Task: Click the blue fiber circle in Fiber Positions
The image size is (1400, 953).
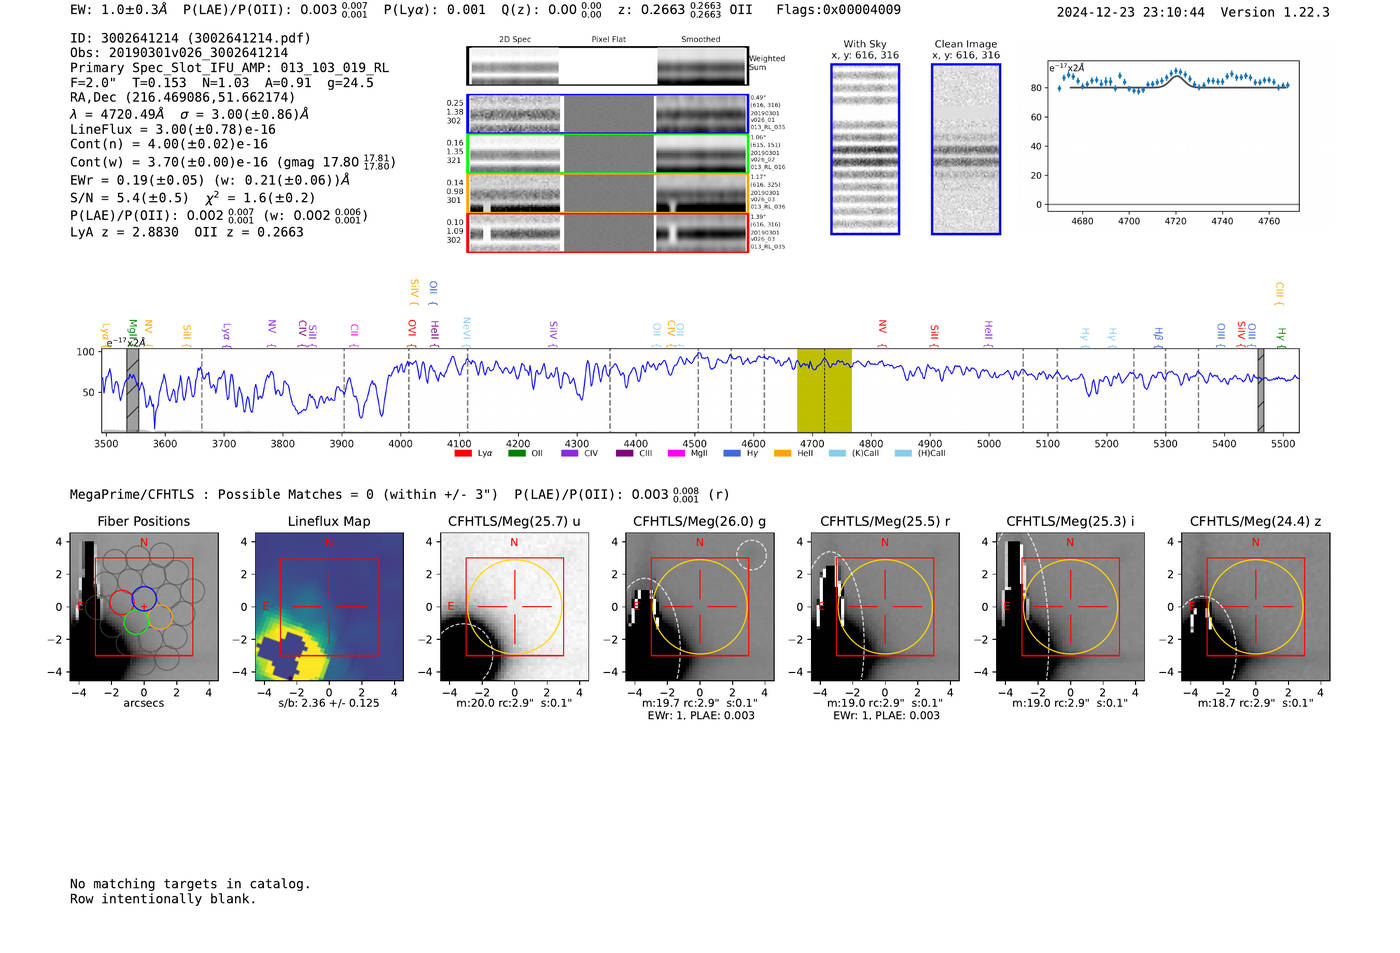Action: 144,600
